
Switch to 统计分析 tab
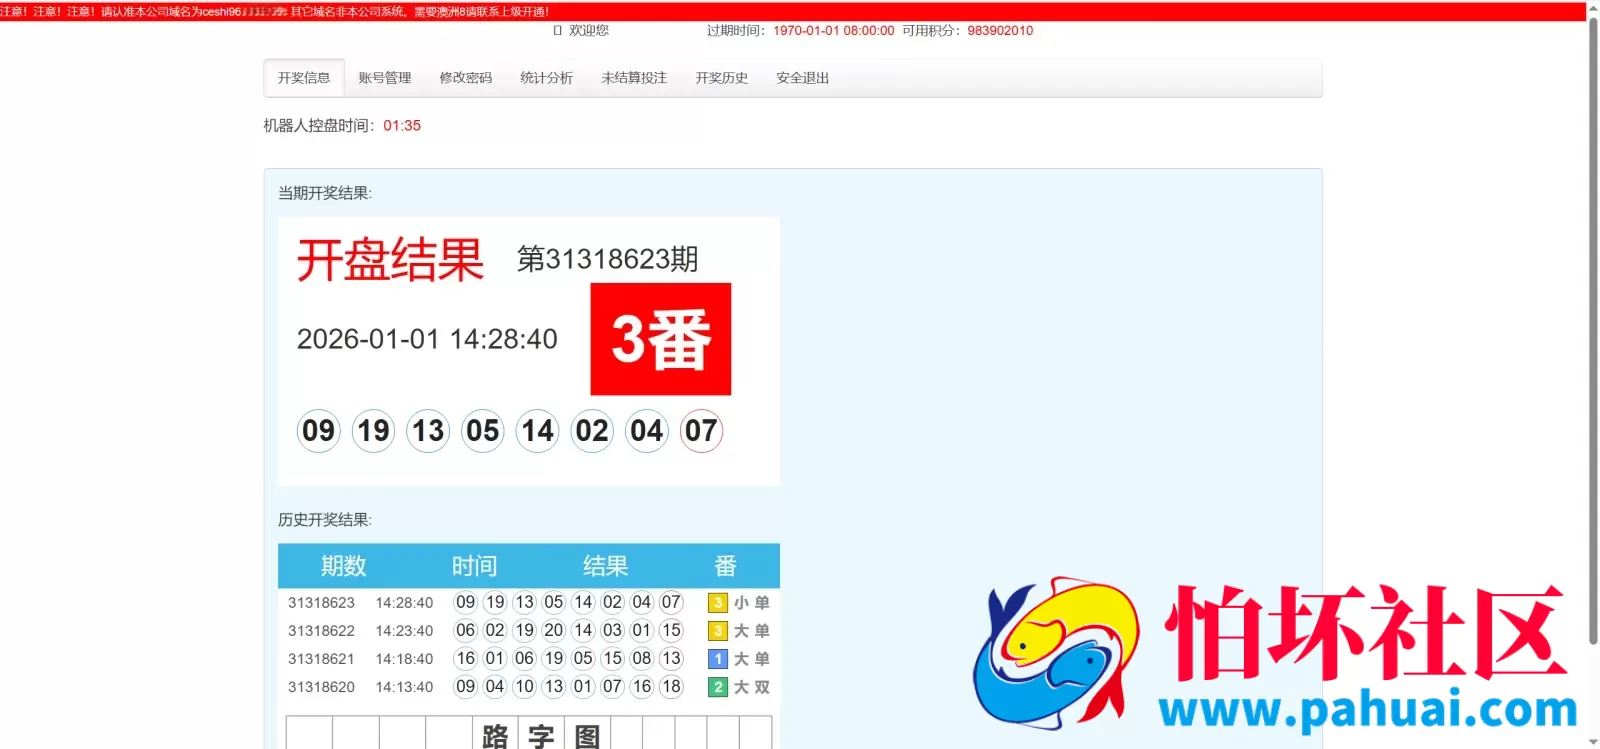[547, 78]
